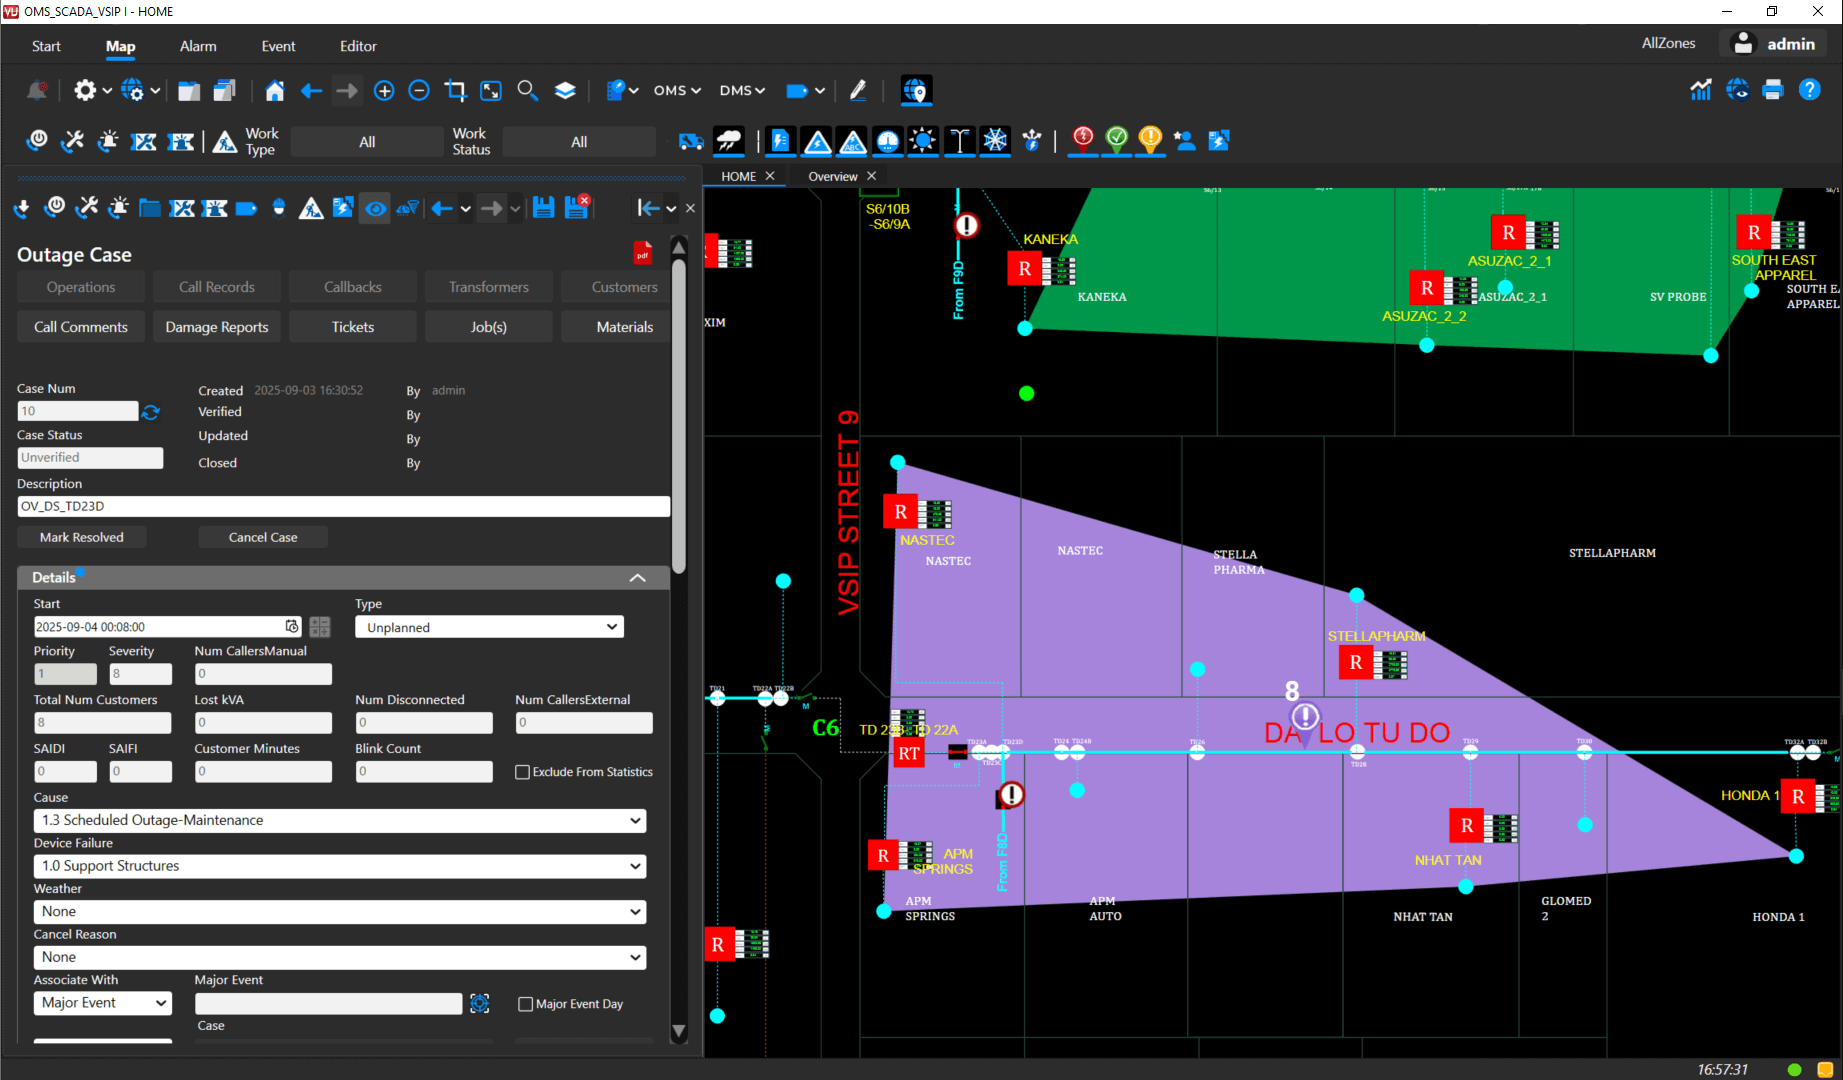Click the printer icon
1843x1080 pixels.
pos(1773,90)
